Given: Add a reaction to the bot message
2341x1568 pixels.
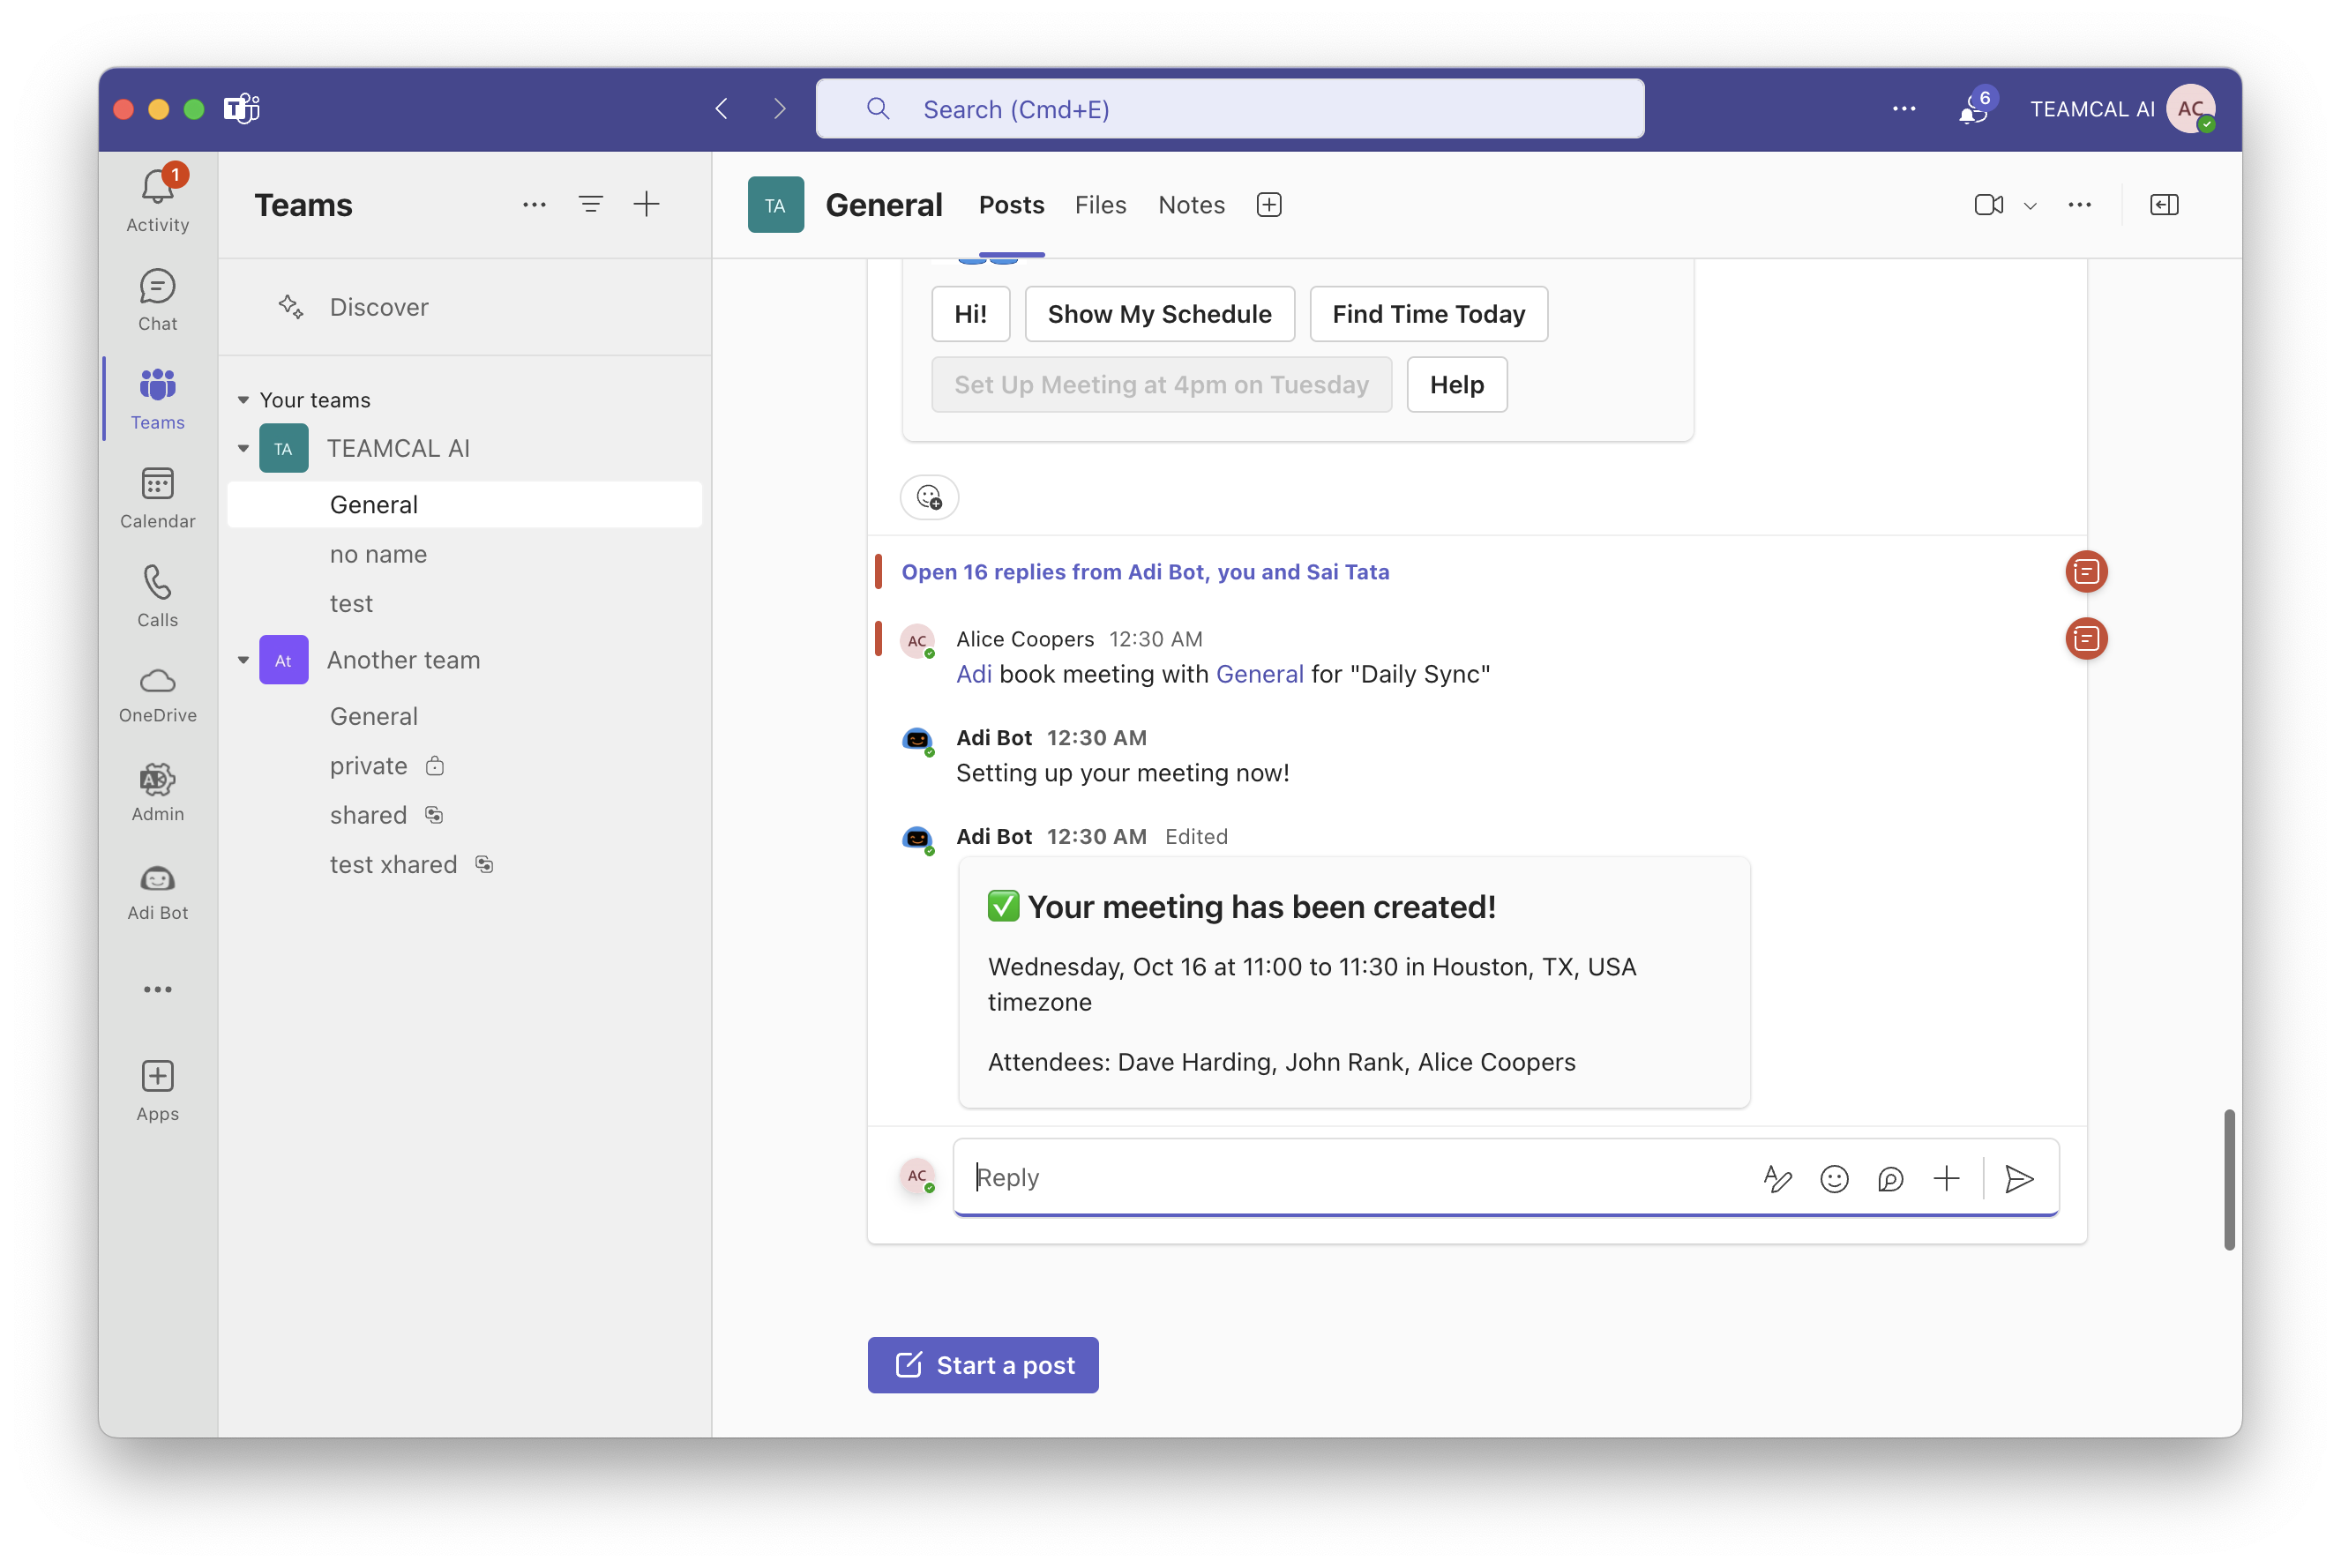Looking at the screenshot, I should point(929,497).
